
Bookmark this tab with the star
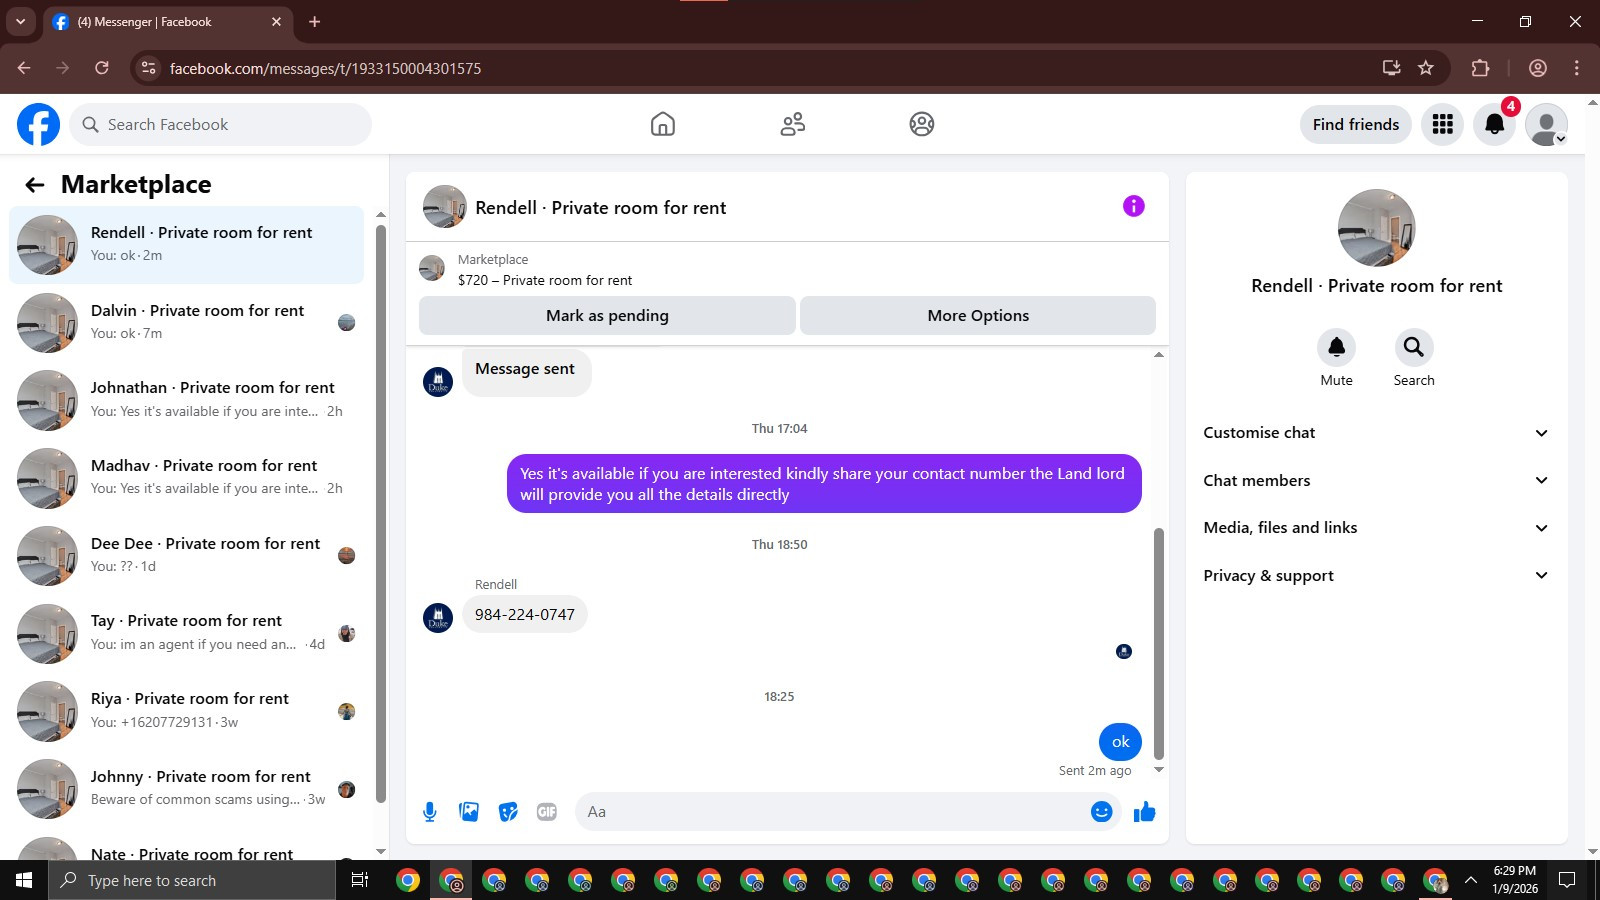point(1426,68)
